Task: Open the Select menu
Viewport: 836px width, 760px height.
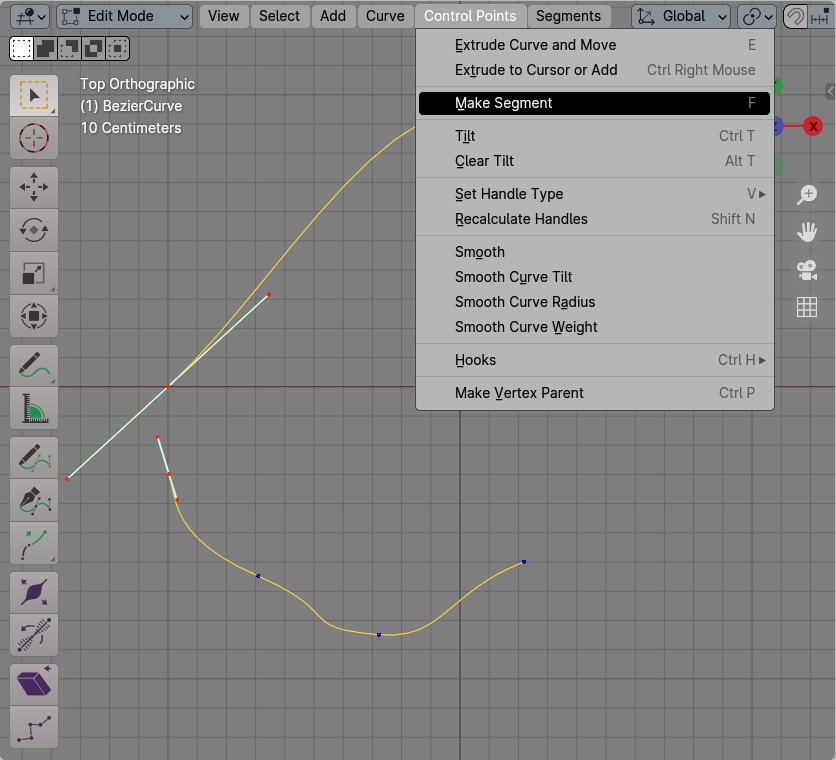Action: [279, 17]
